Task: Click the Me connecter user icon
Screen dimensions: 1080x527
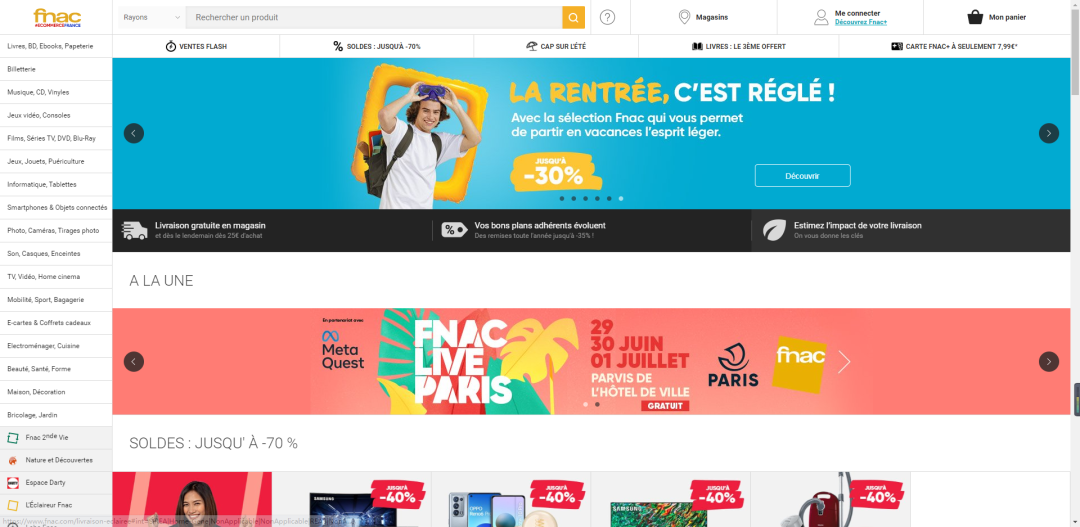Action: pos(821,17)
